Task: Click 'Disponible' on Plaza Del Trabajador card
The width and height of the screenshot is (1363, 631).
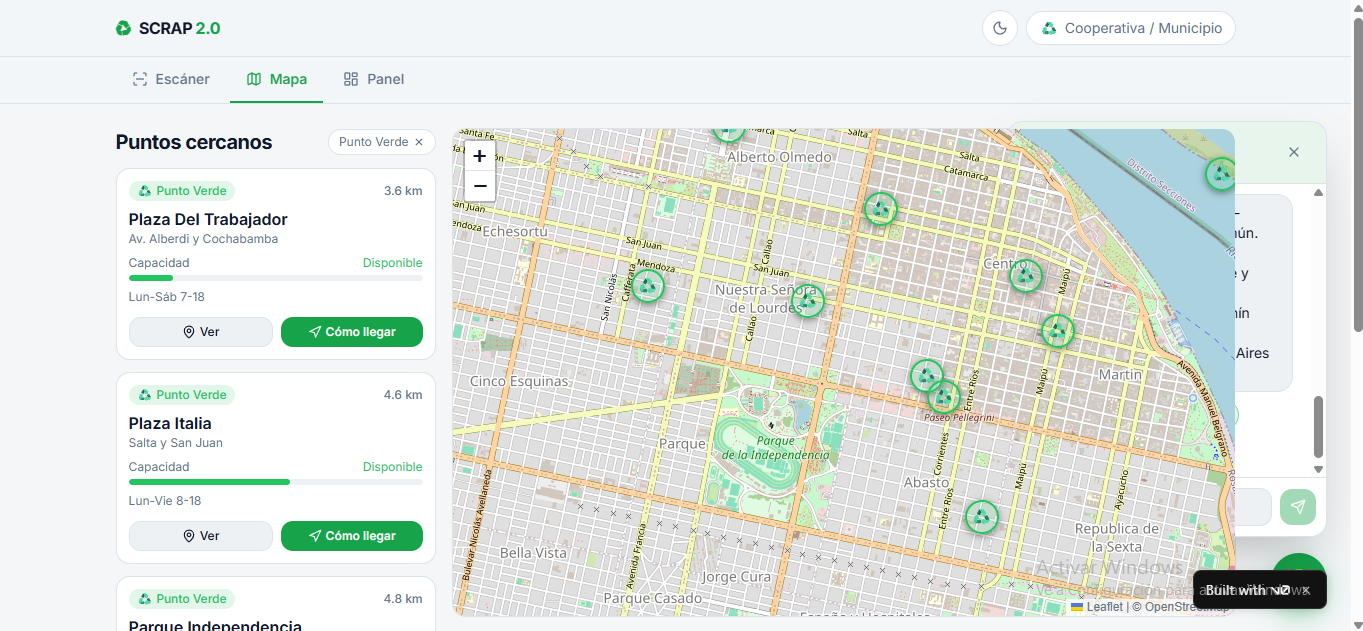Action: [393, 263]
